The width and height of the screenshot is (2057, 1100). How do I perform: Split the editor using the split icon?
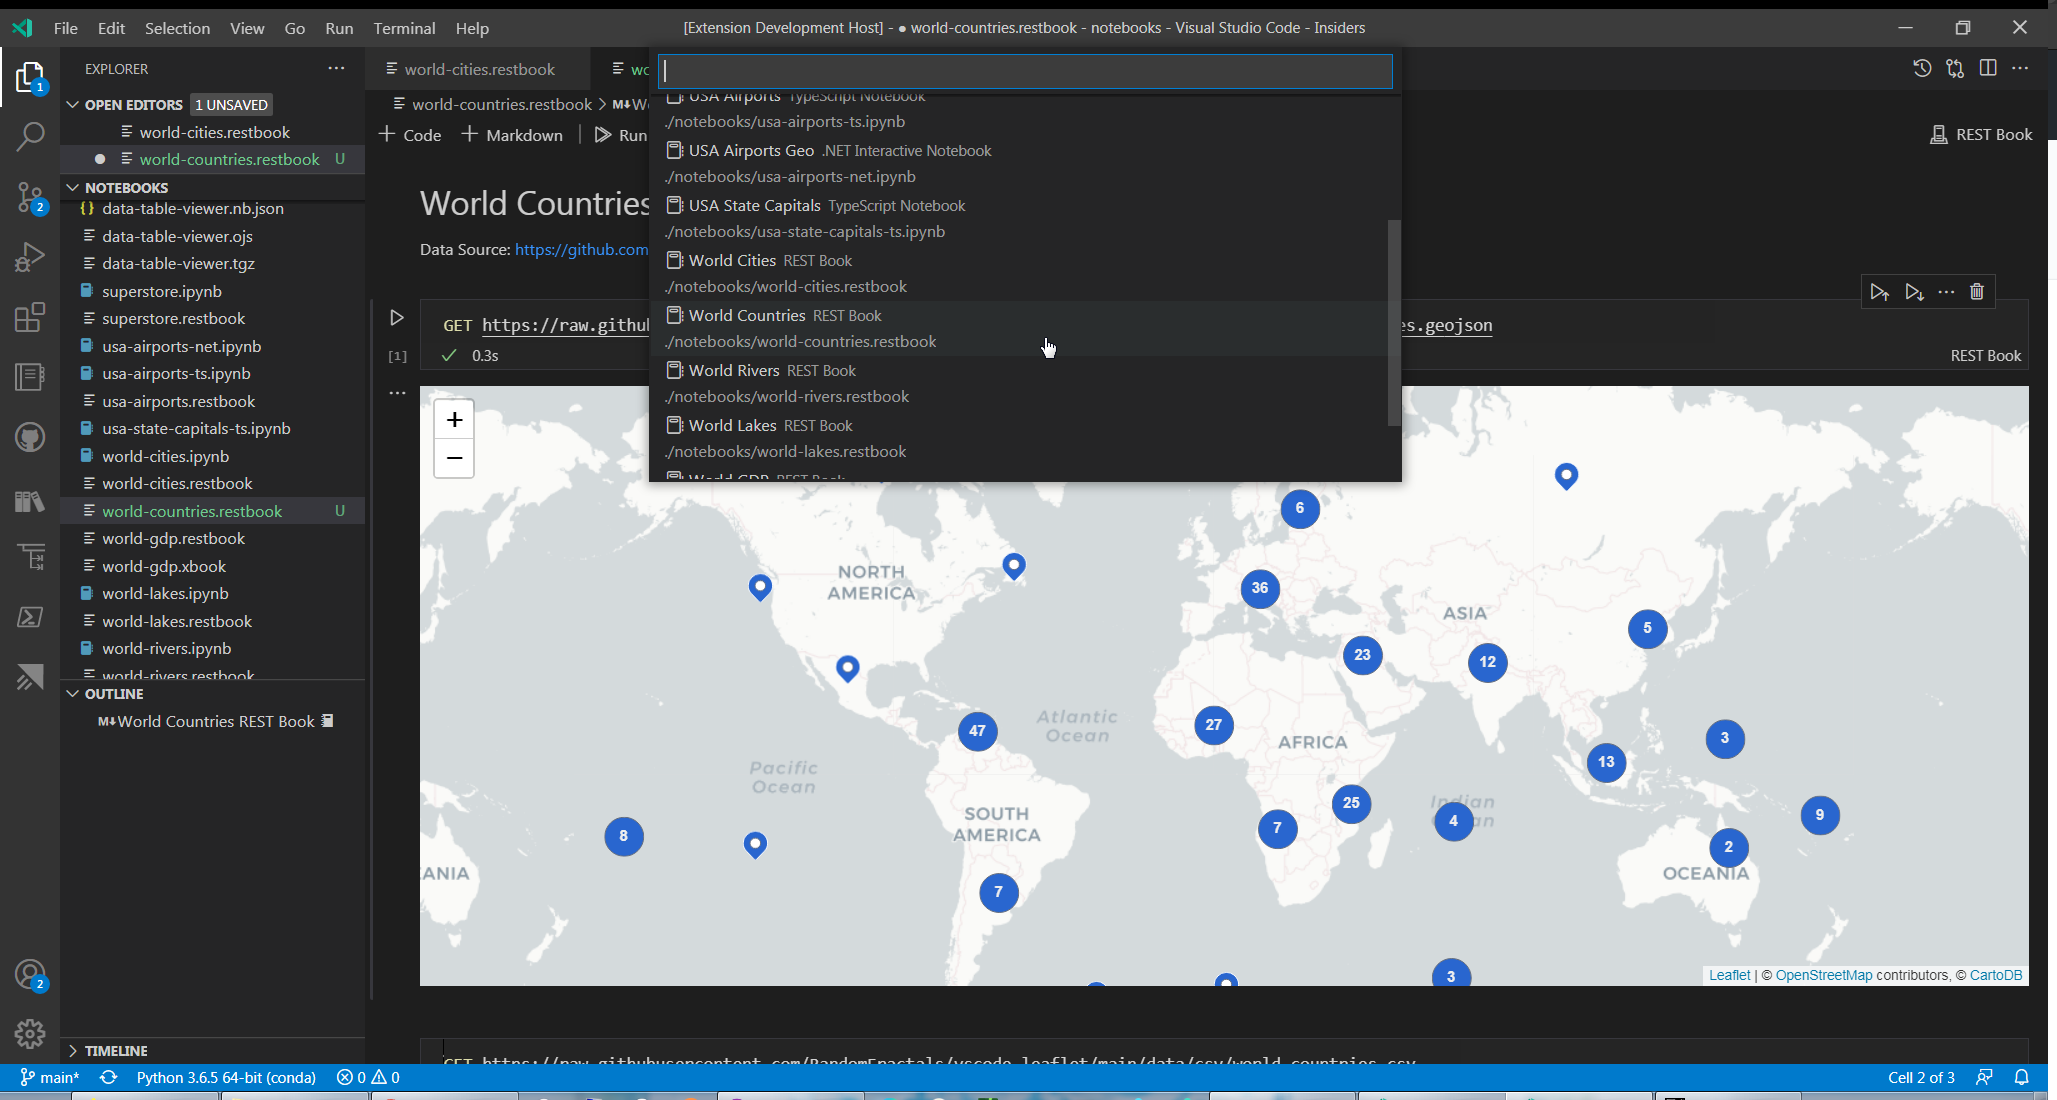click(1988, 68)
